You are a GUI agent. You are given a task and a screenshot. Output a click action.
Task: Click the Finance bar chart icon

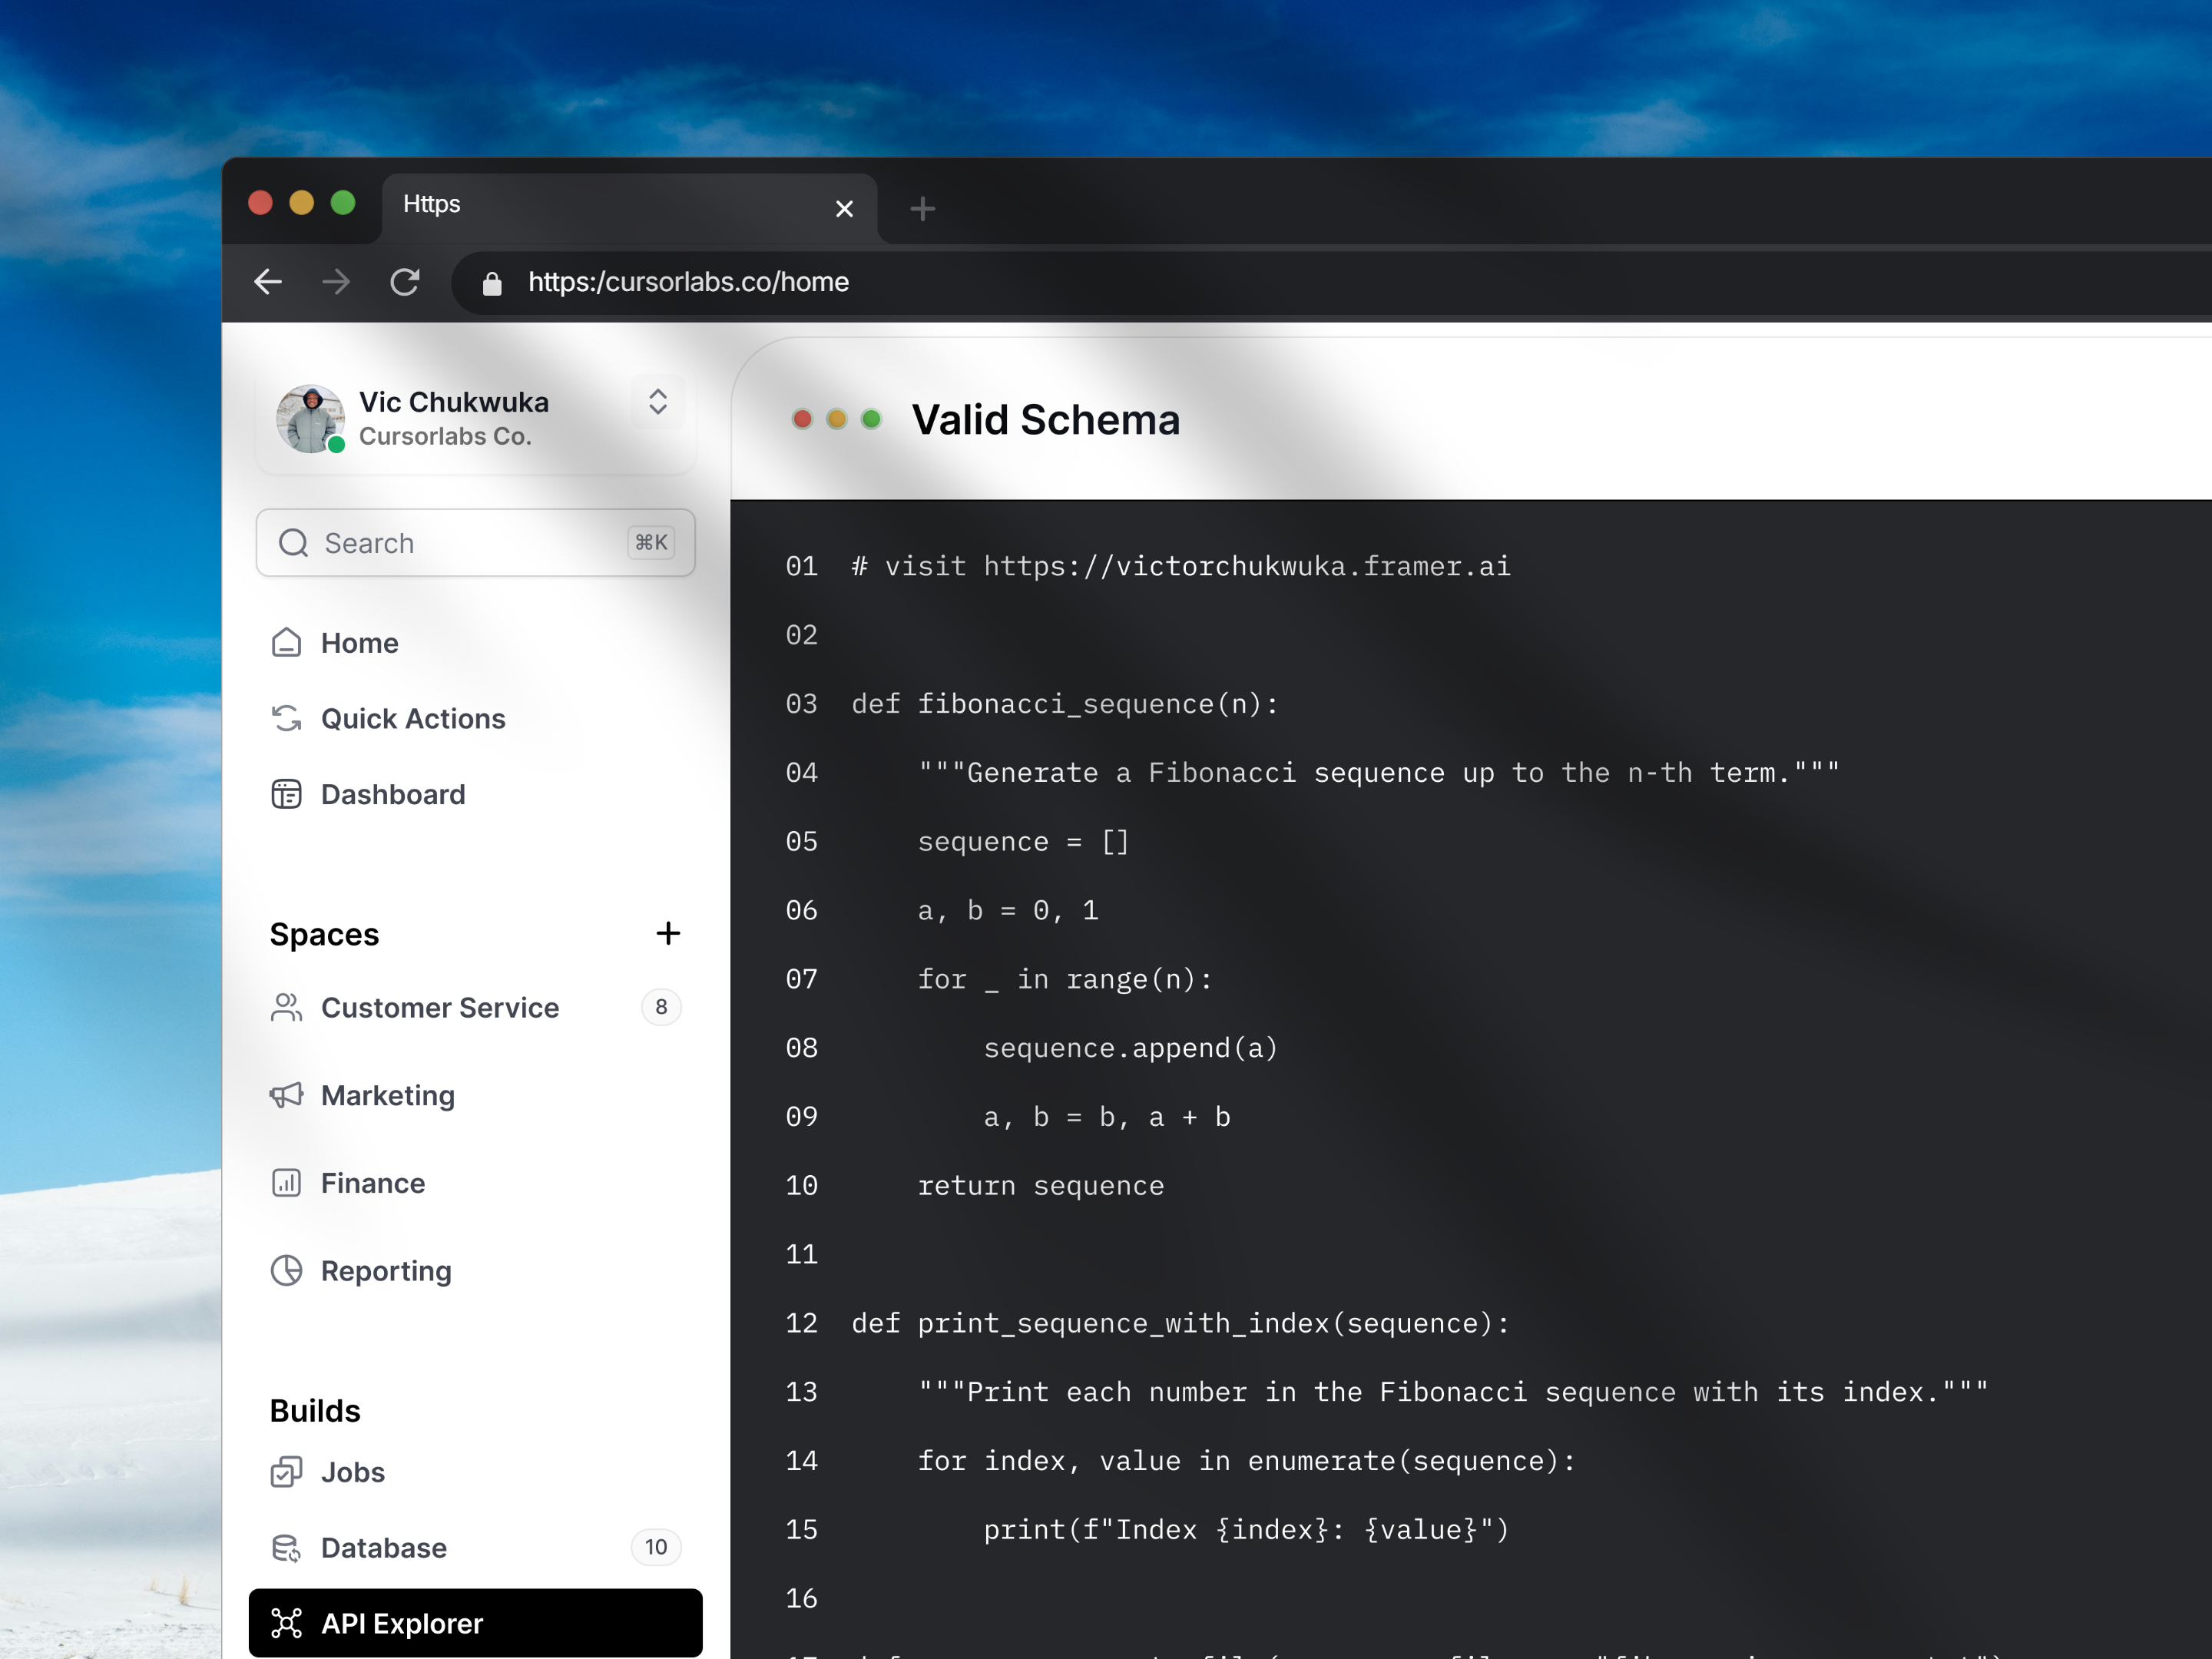click(x=286, y=1183)
